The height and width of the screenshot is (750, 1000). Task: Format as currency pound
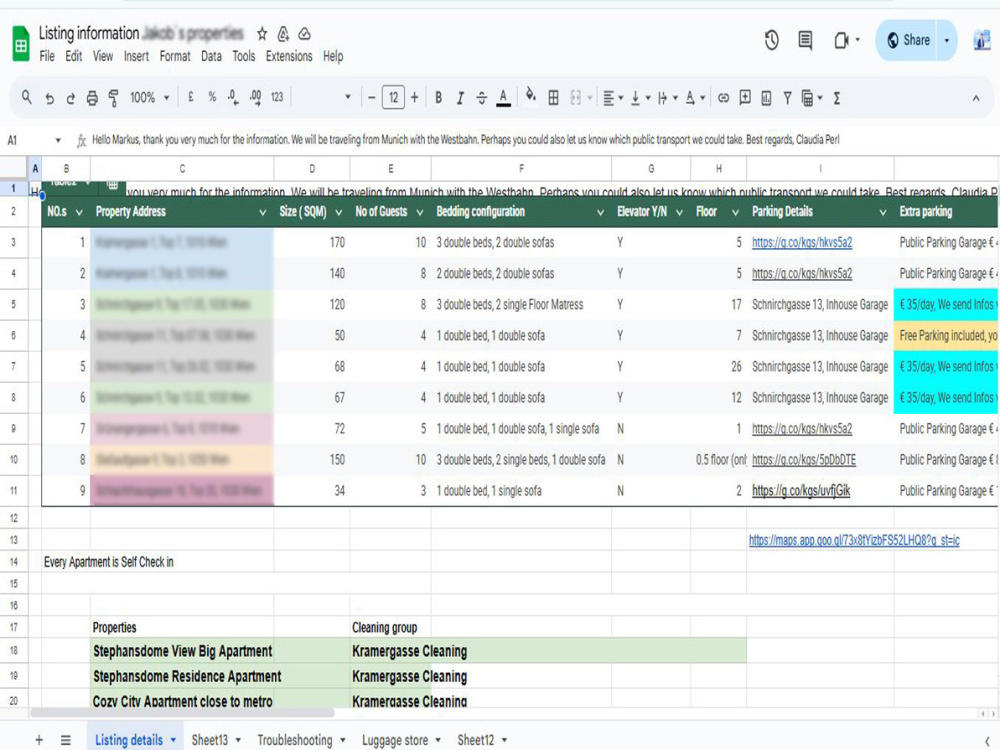pos(191,98)
